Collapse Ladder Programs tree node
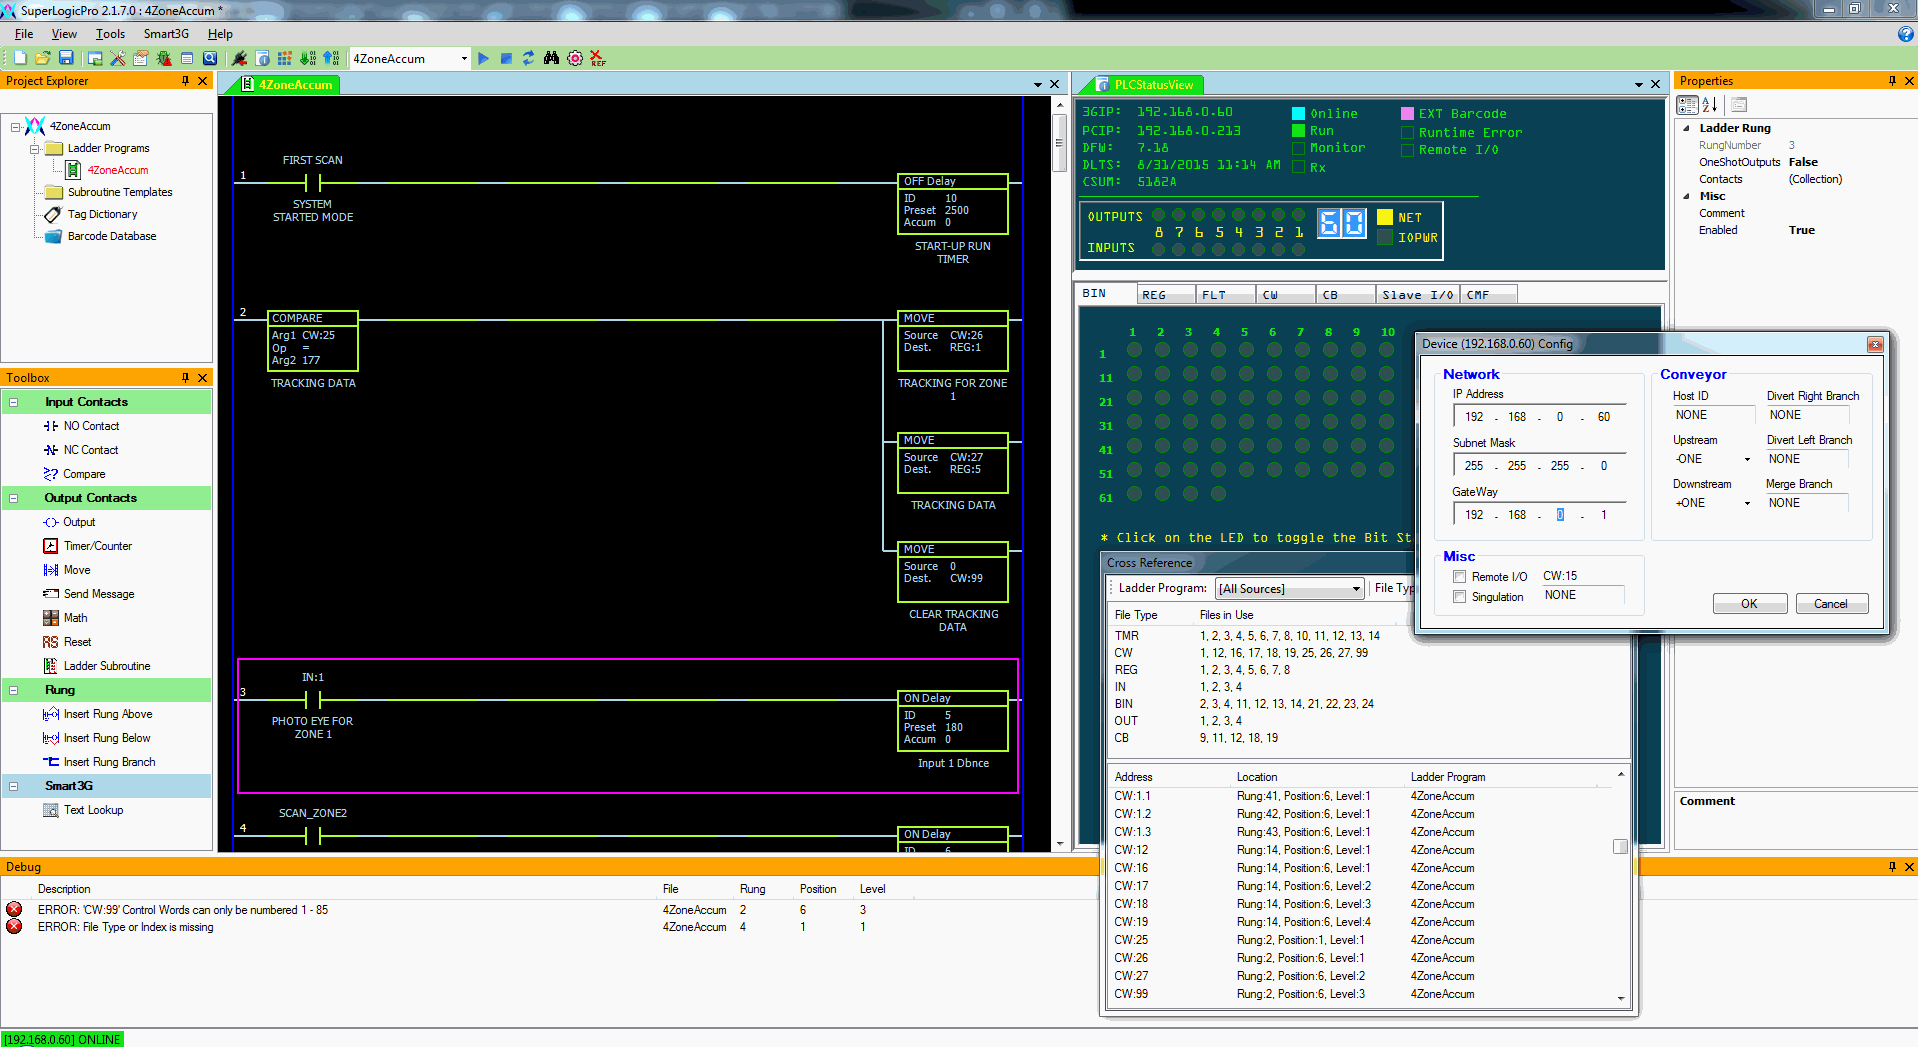The width and height of the screenshot is (1918, 1047). click(x=34, y=148)
